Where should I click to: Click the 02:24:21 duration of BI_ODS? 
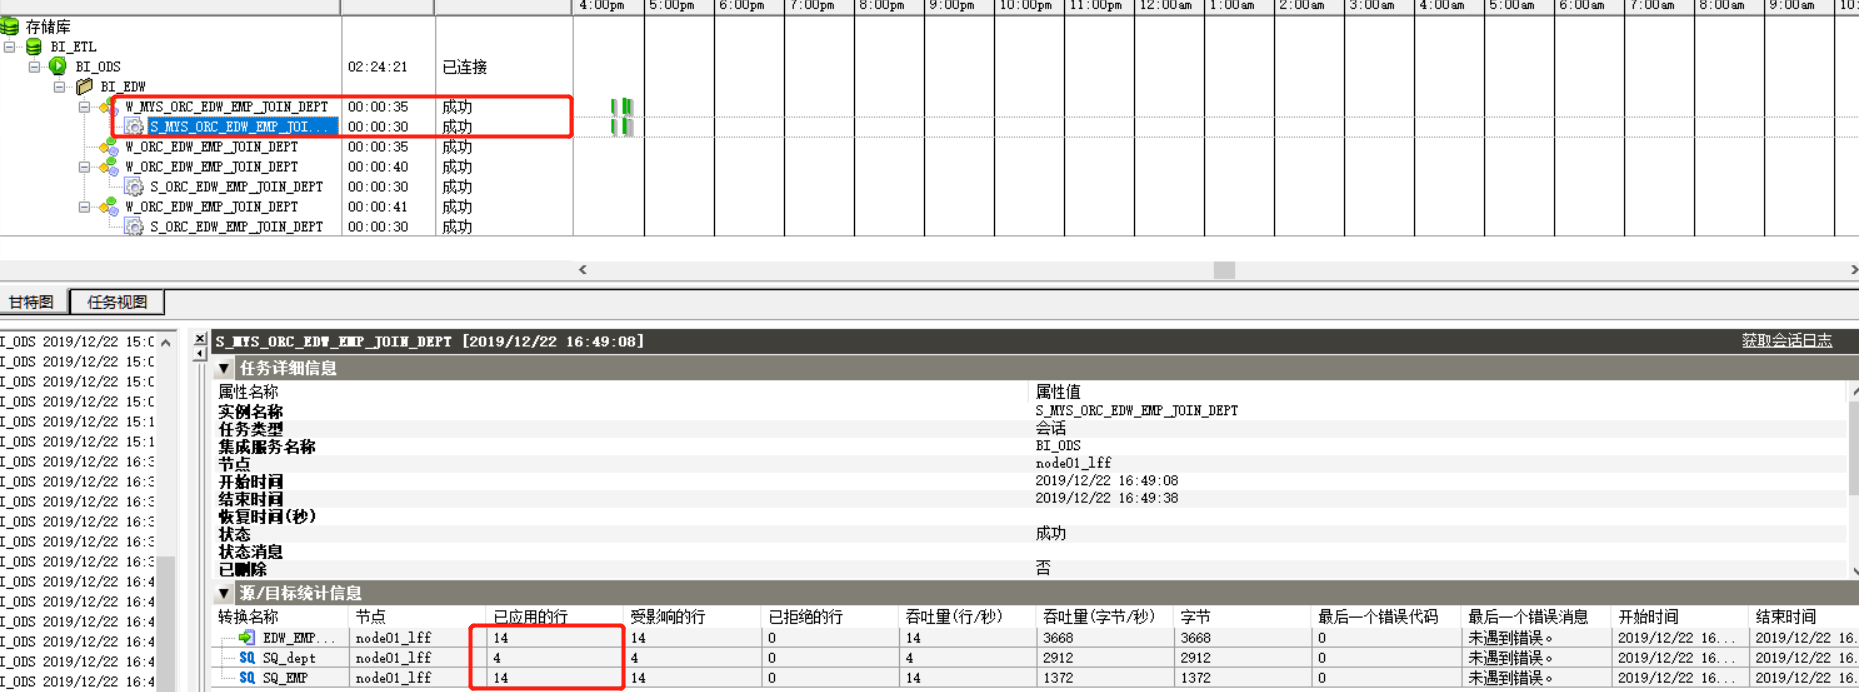coord(378,67)
